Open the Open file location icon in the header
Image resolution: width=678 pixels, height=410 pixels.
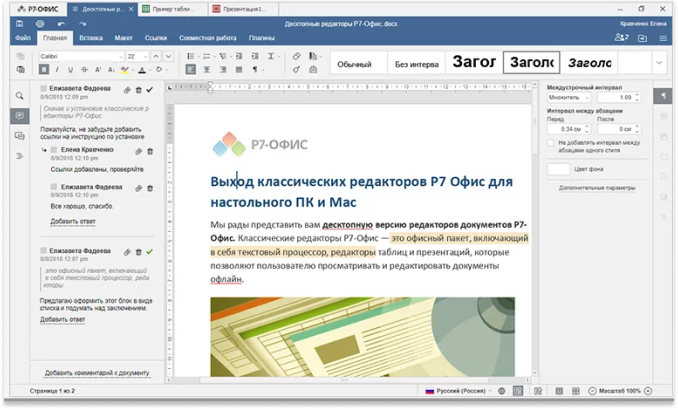643,38
